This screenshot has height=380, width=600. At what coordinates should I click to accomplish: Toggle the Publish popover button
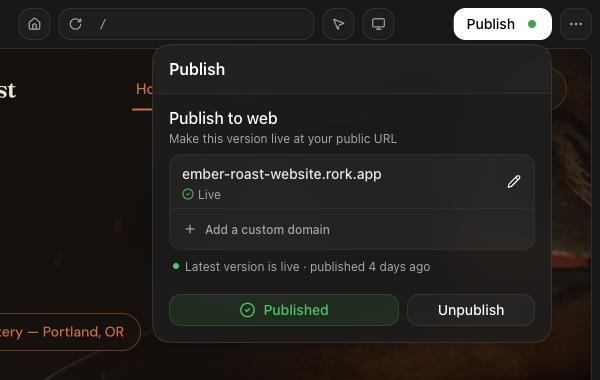(502, 24)
